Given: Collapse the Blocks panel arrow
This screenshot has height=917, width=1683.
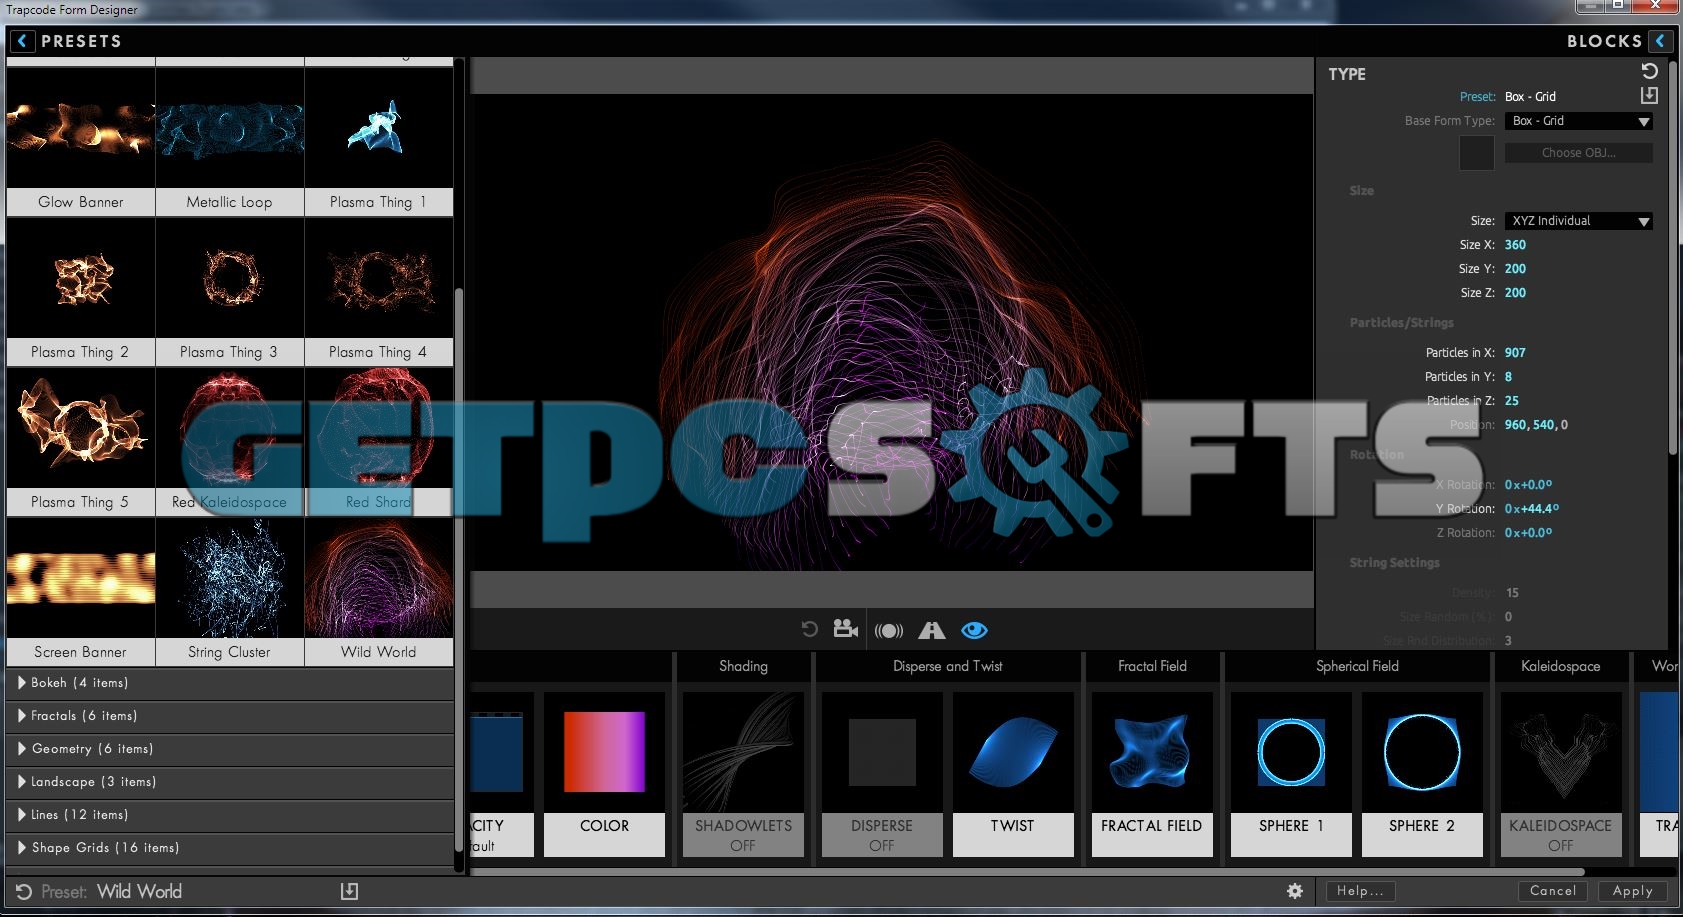Looking at the screenshot, I should (1661, 41).
